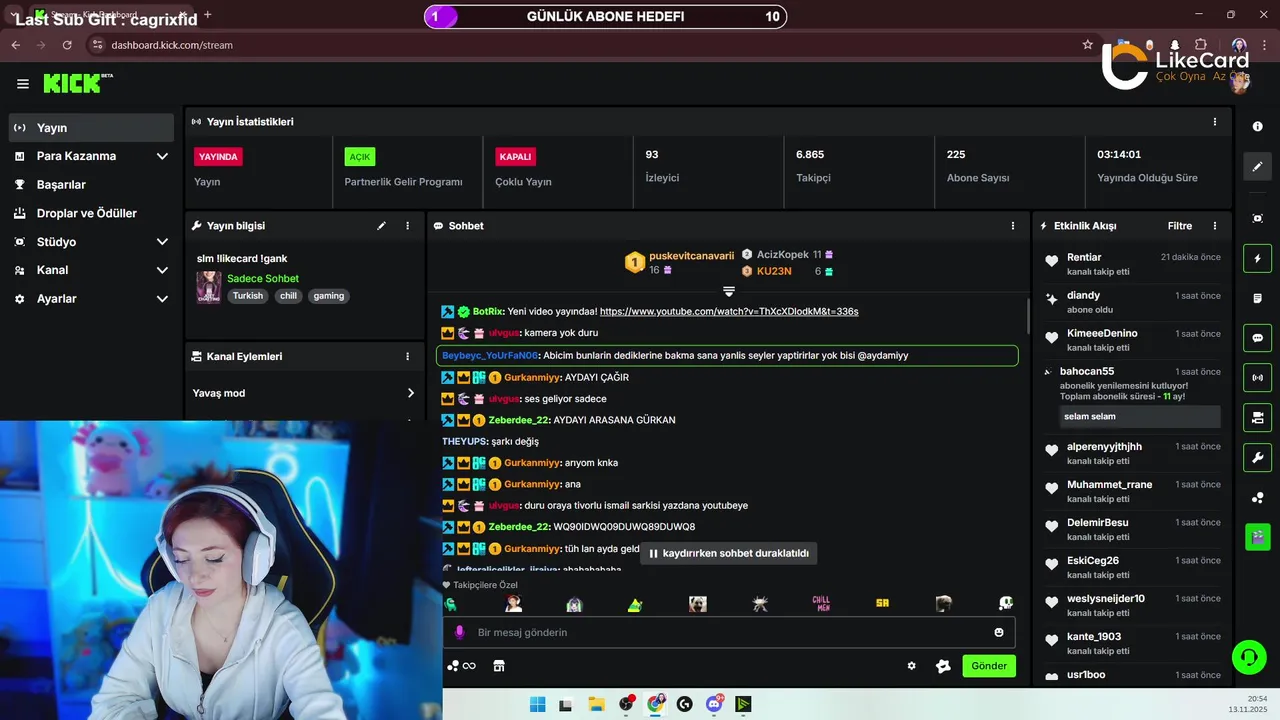
Task: Open File Explorer from the taskbar
Action: click(596, 704)
